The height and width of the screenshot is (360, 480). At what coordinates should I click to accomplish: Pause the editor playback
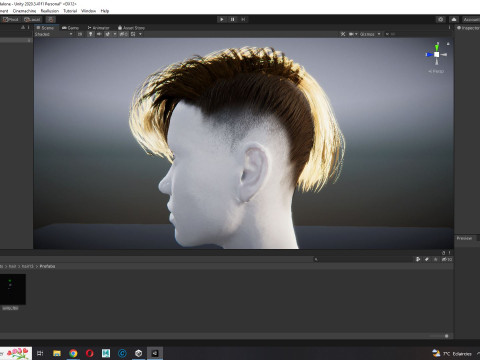coord(232,19)
